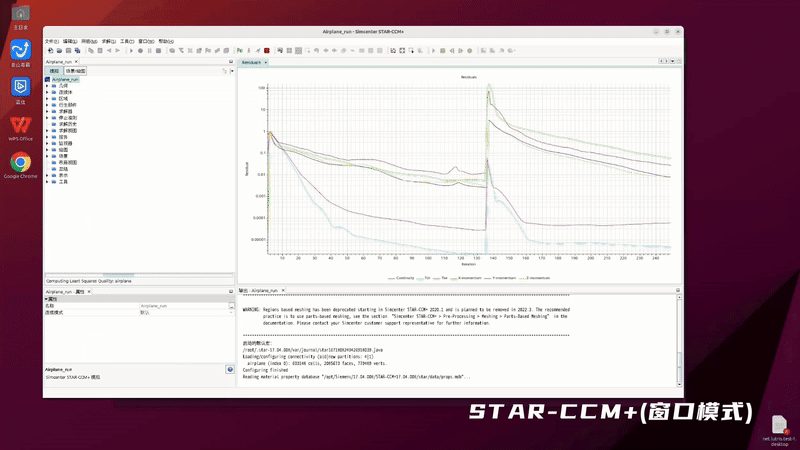Expand the 区域 tree node

47,98
